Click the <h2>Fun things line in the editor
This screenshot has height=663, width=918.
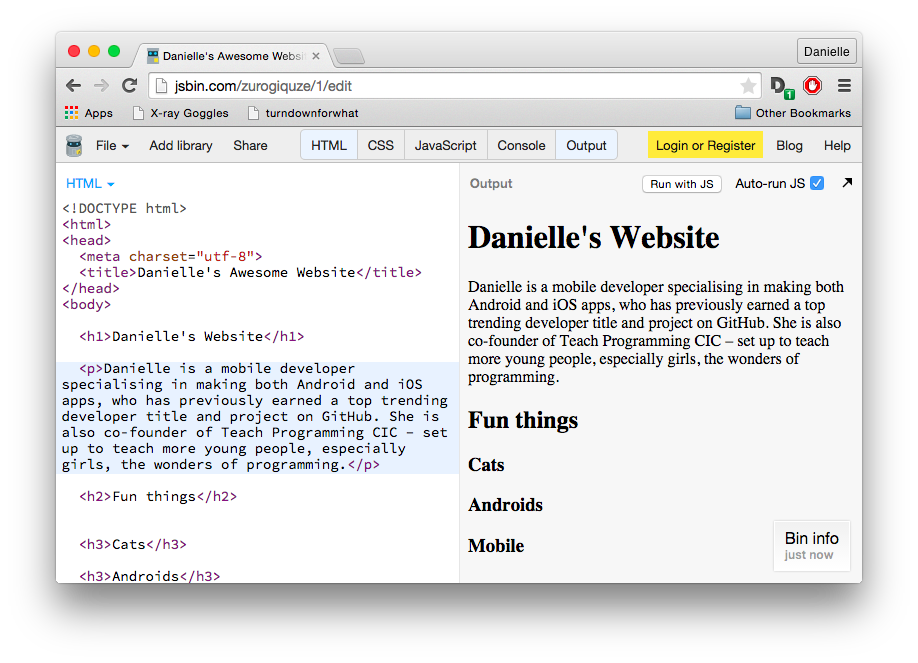click(158, 497)
